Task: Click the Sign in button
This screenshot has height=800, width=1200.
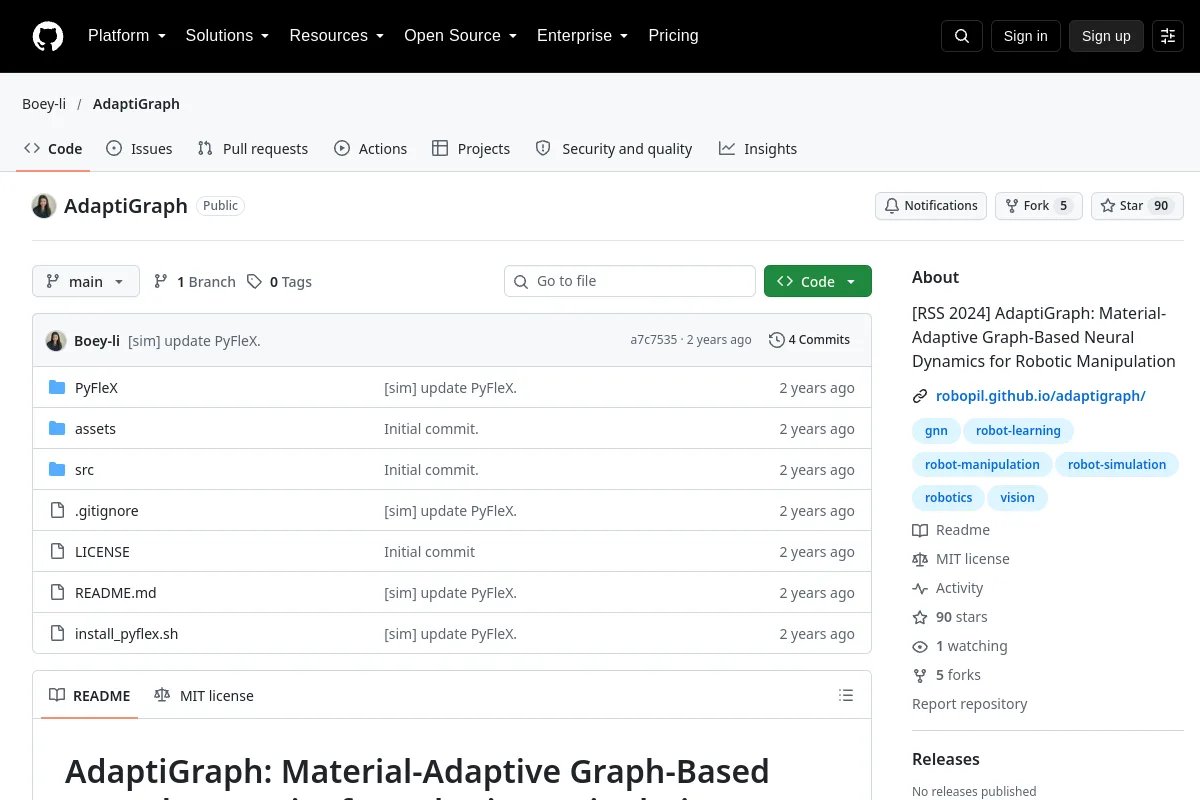Action: click(x=1025, y=36)
